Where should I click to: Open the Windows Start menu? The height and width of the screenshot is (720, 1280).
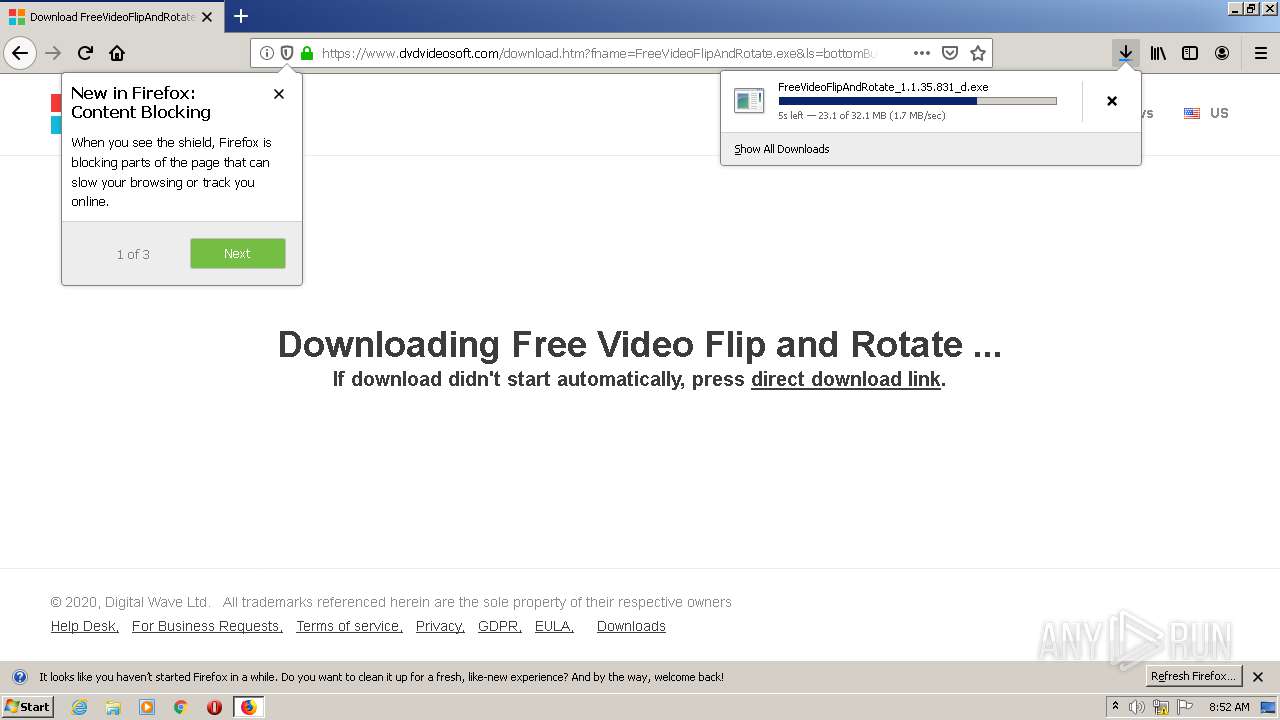pyautogui.click(x=28, y=707)
